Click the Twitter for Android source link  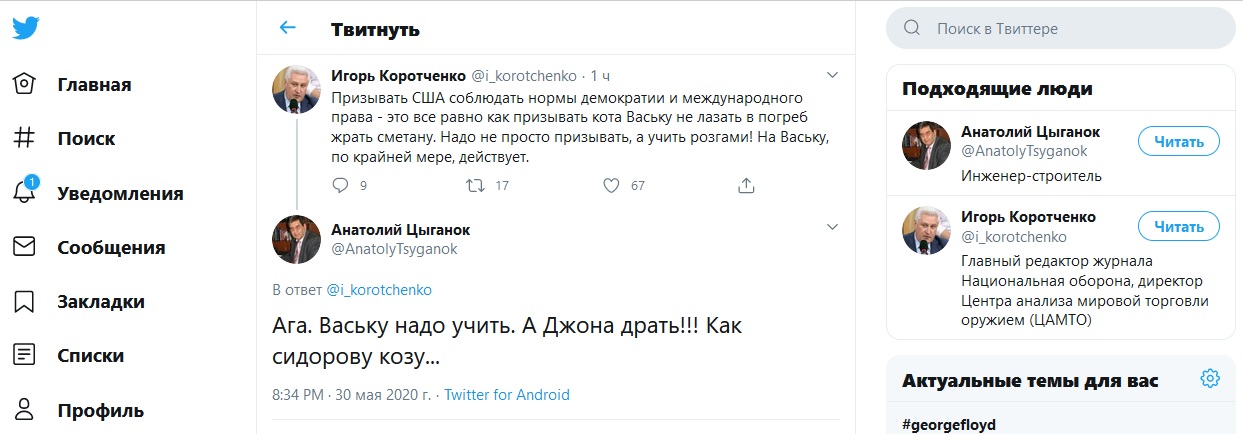click(x=507, y=395)
